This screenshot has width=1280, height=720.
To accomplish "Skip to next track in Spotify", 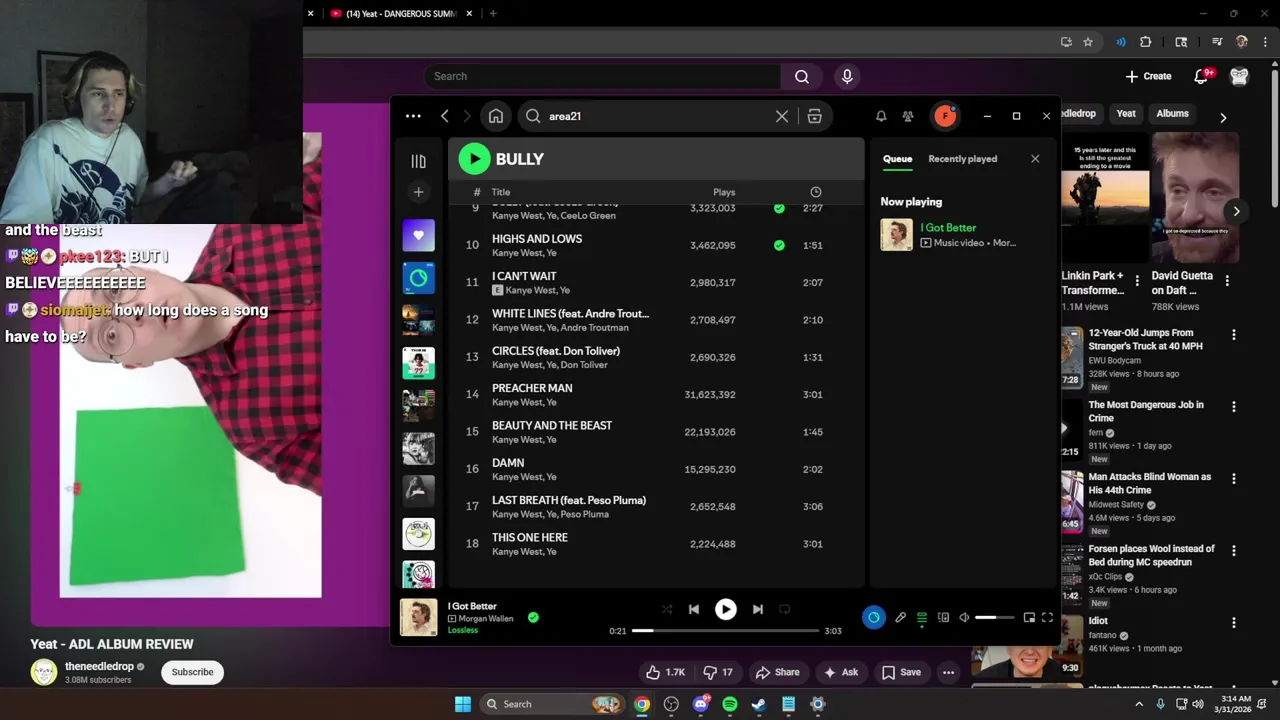I will pos(758,609).
